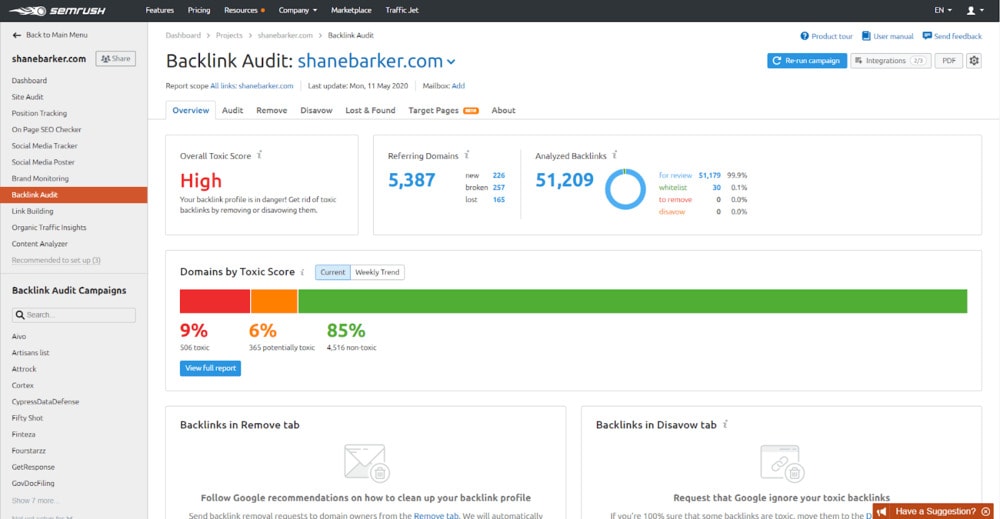
Task: Click the All links: shanebarker.com scope link
Action: [252, 85]
